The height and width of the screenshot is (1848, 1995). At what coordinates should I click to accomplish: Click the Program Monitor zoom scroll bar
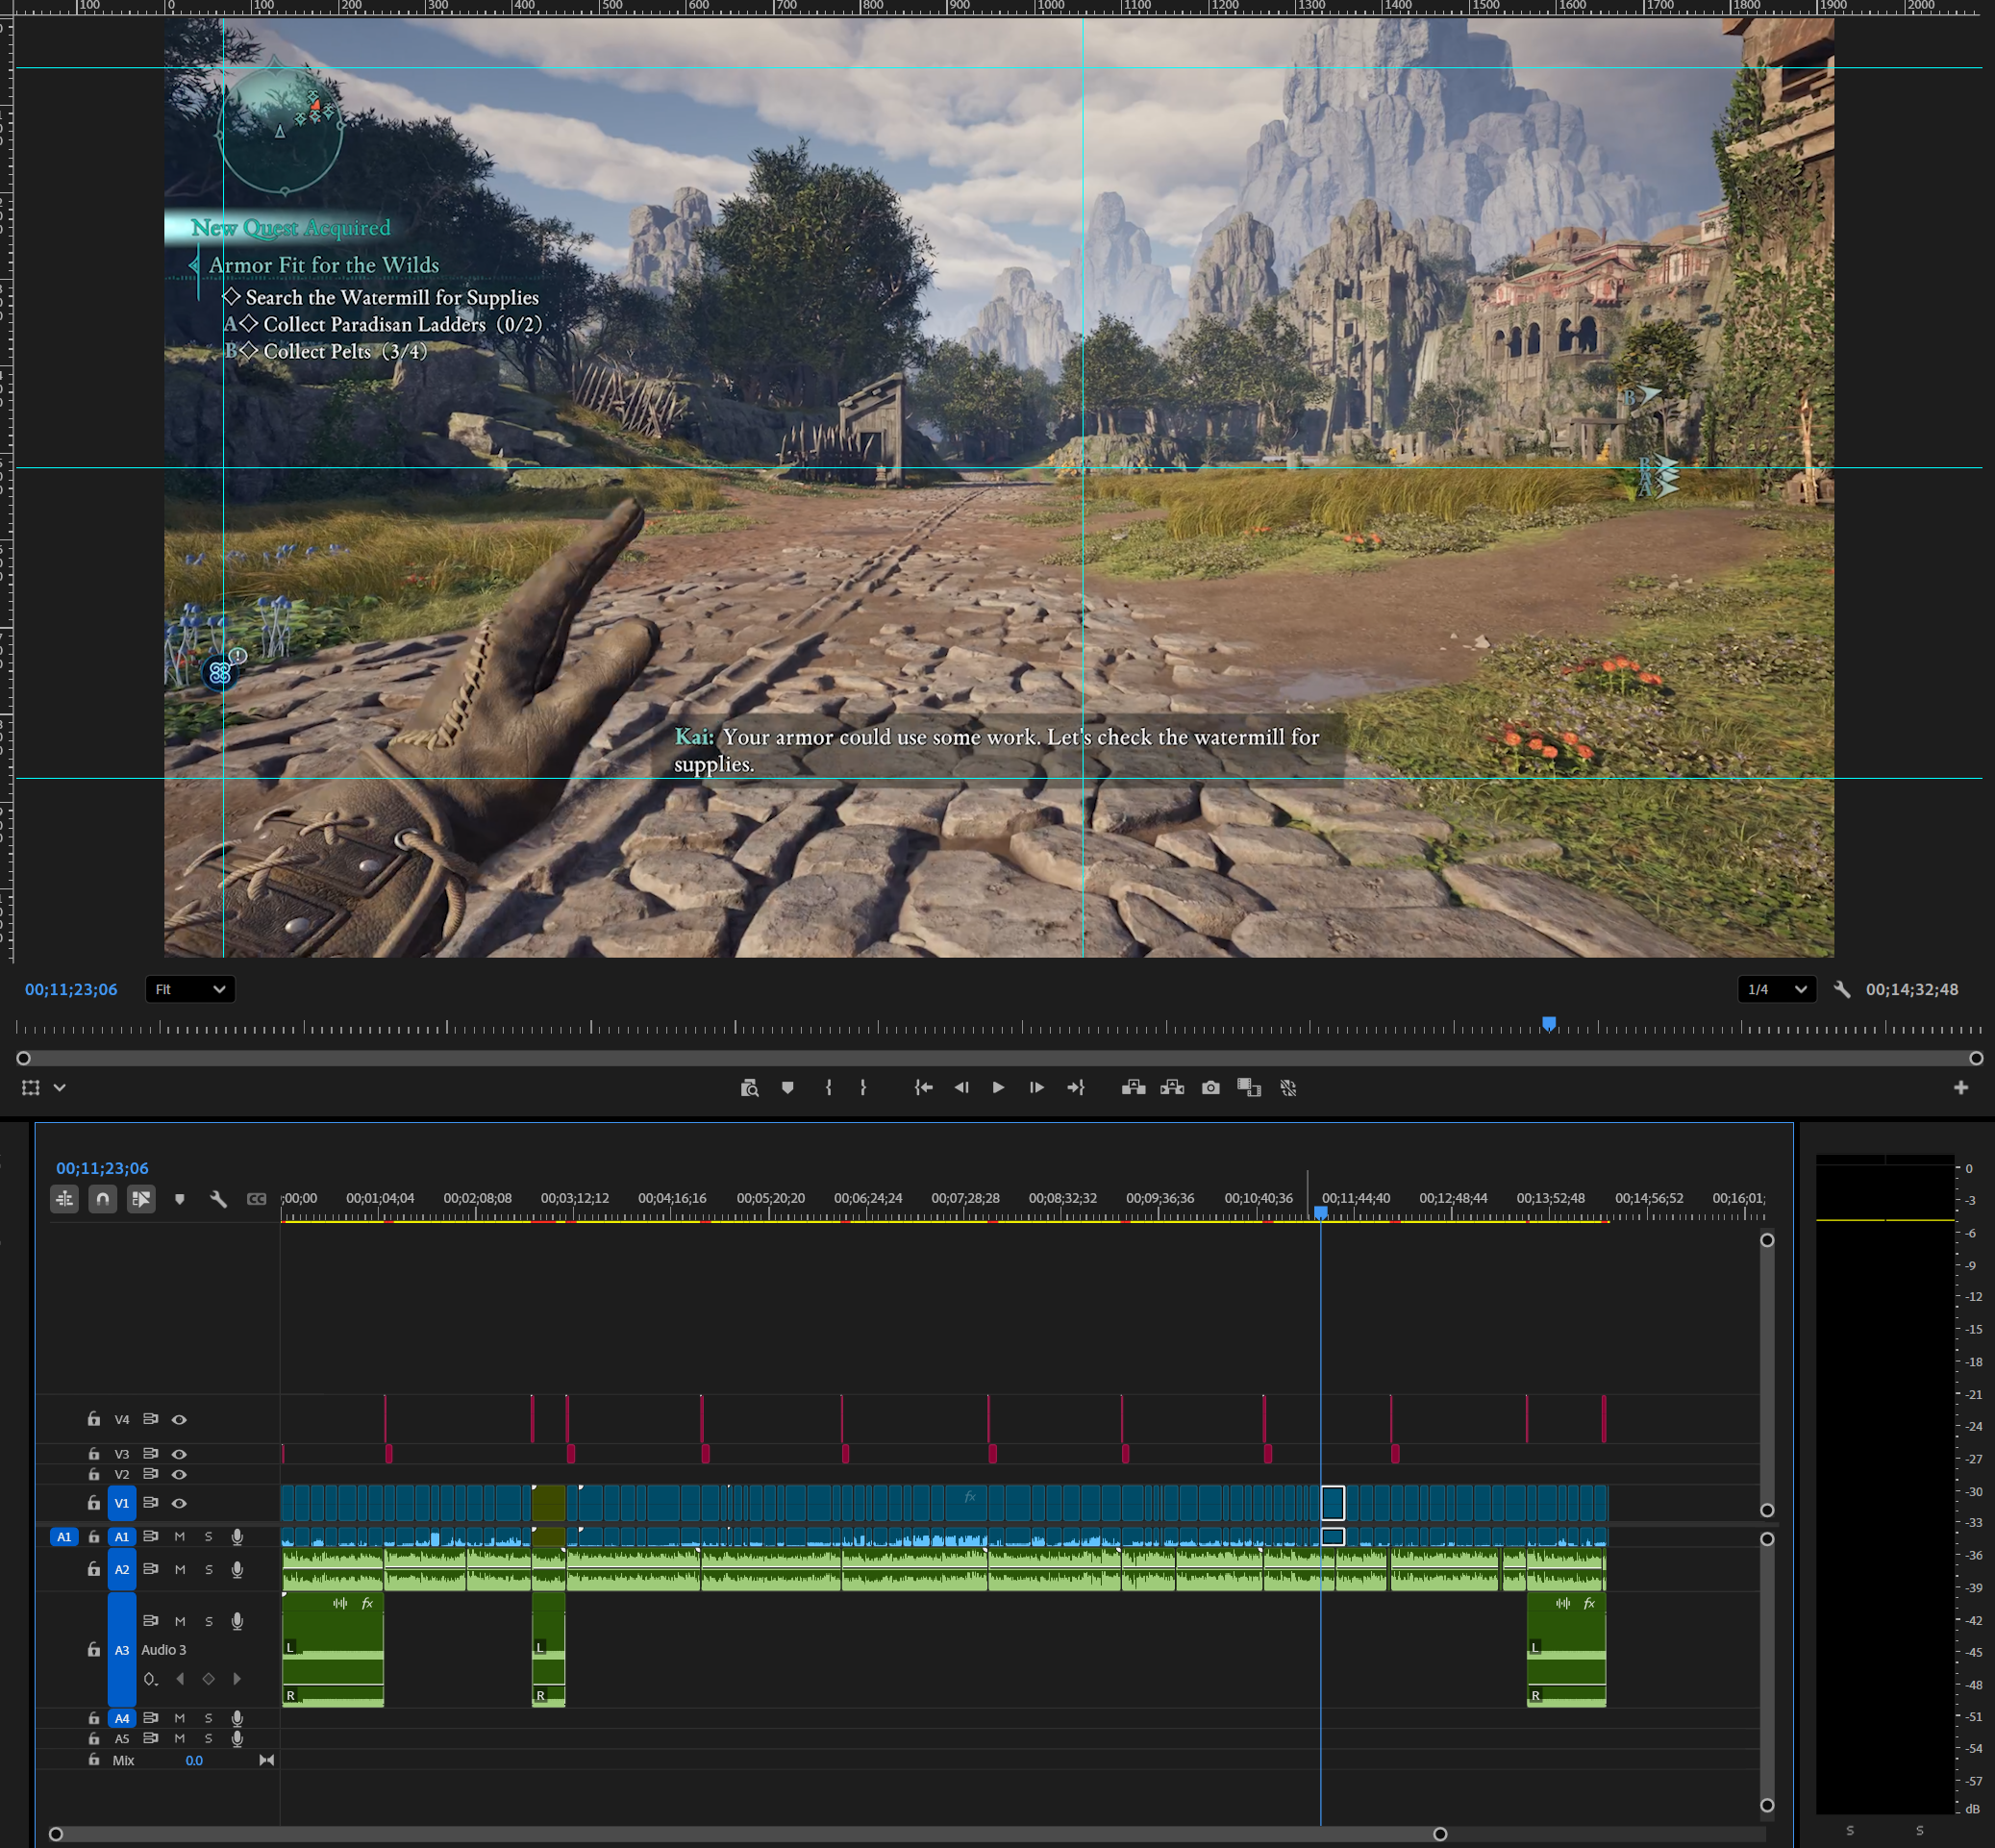click(x=999, y=1058)
